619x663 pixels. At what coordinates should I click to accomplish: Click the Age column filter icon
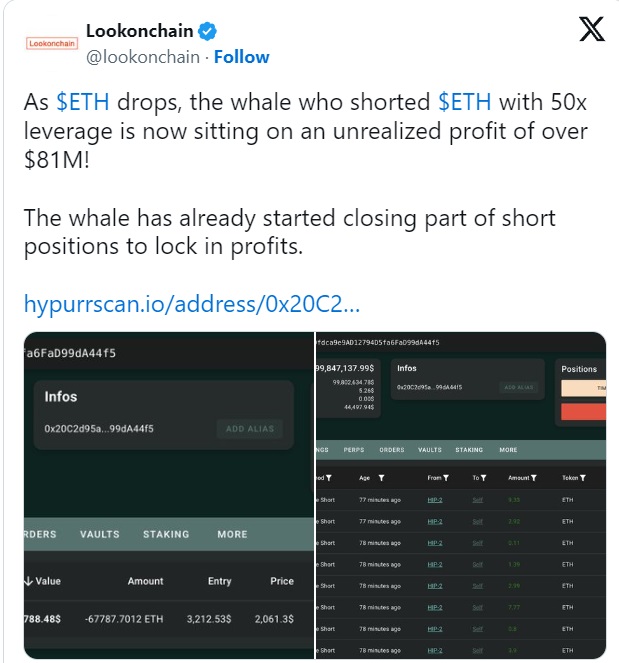381,478
